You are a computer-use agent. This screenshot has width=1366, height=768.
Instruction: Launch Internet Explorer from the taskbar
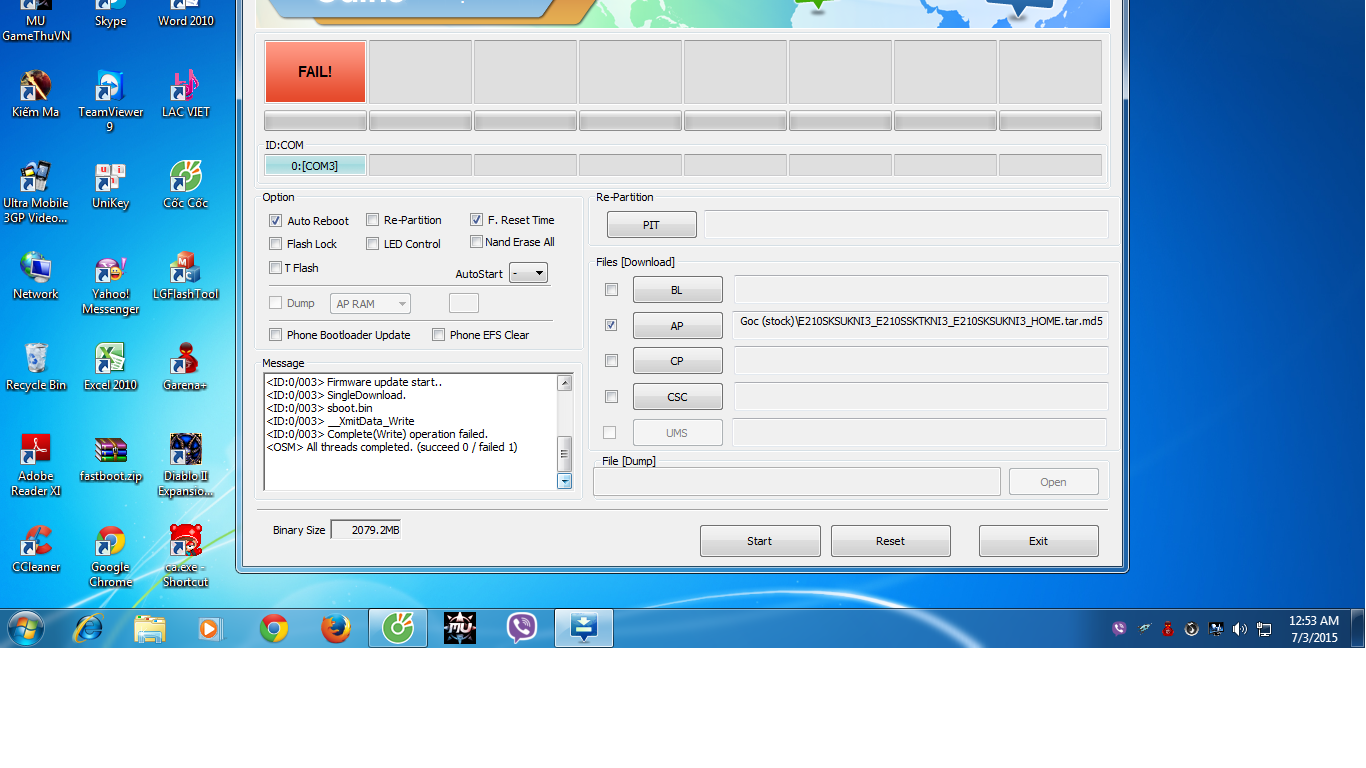pos(88,628)
